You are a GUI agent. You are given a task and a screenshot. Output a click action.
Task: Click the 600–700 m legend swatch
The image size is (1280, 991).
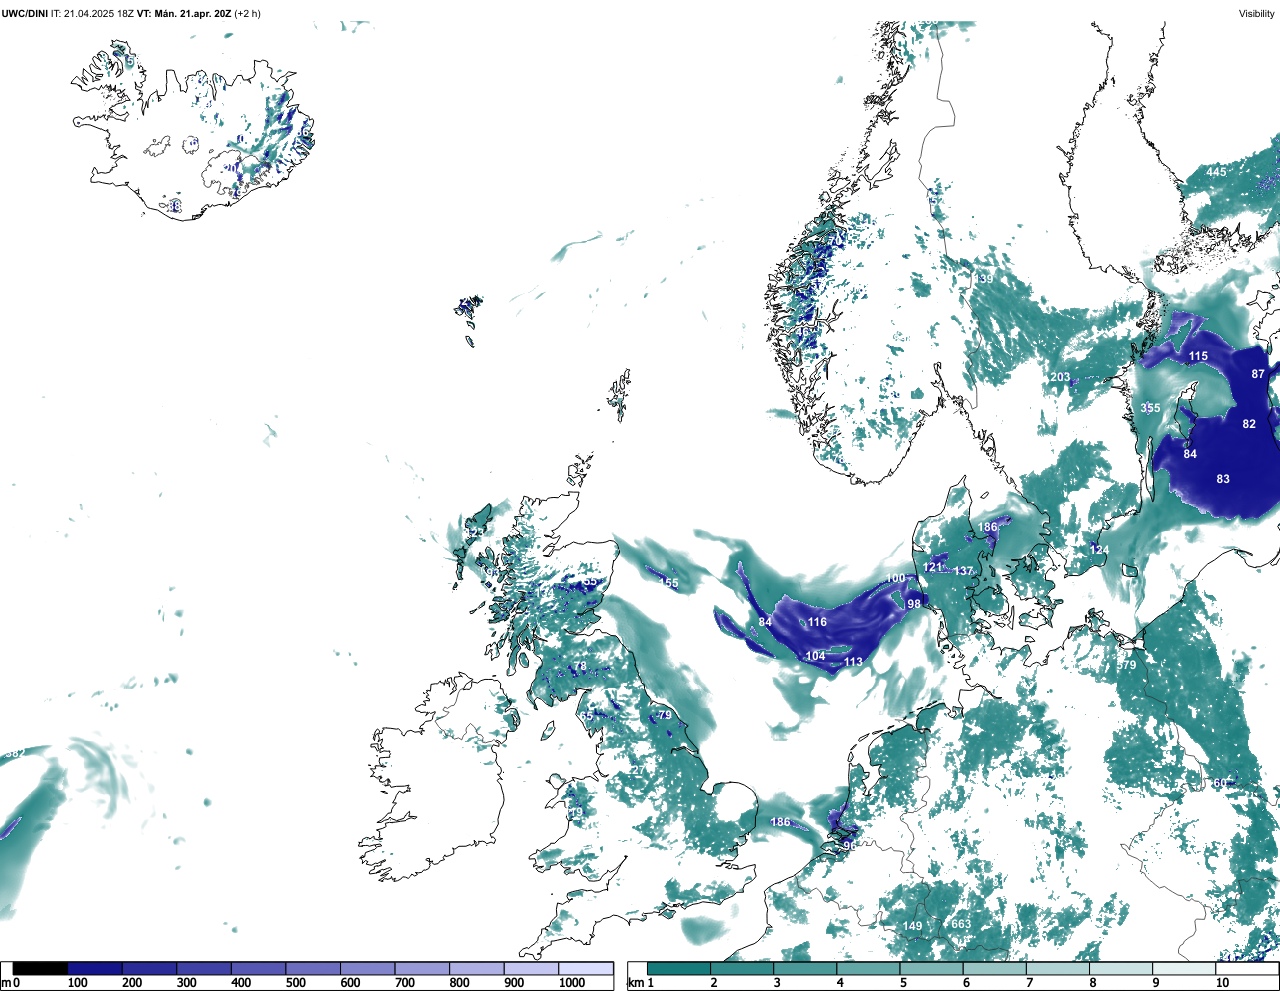pos(368,969)
